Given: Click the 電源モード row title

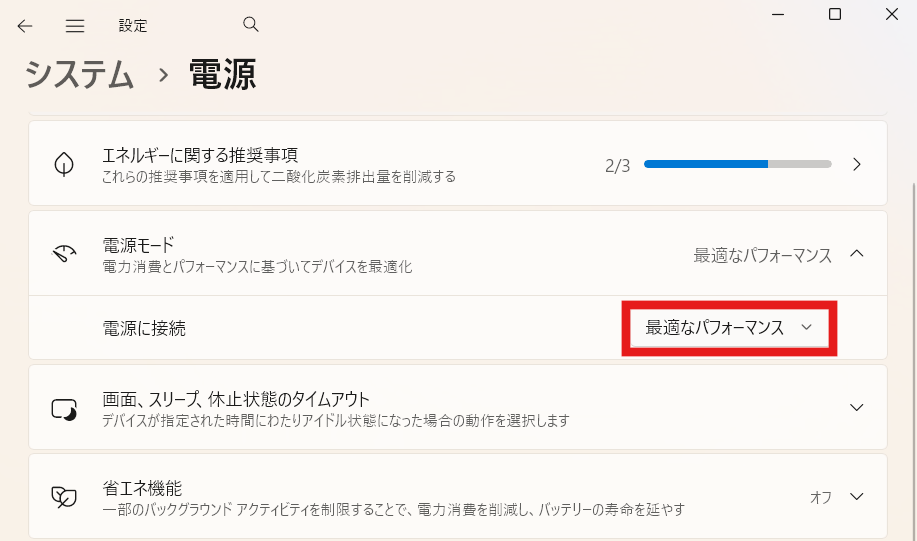Looking at the screenshot, I should tap(138, 245).
